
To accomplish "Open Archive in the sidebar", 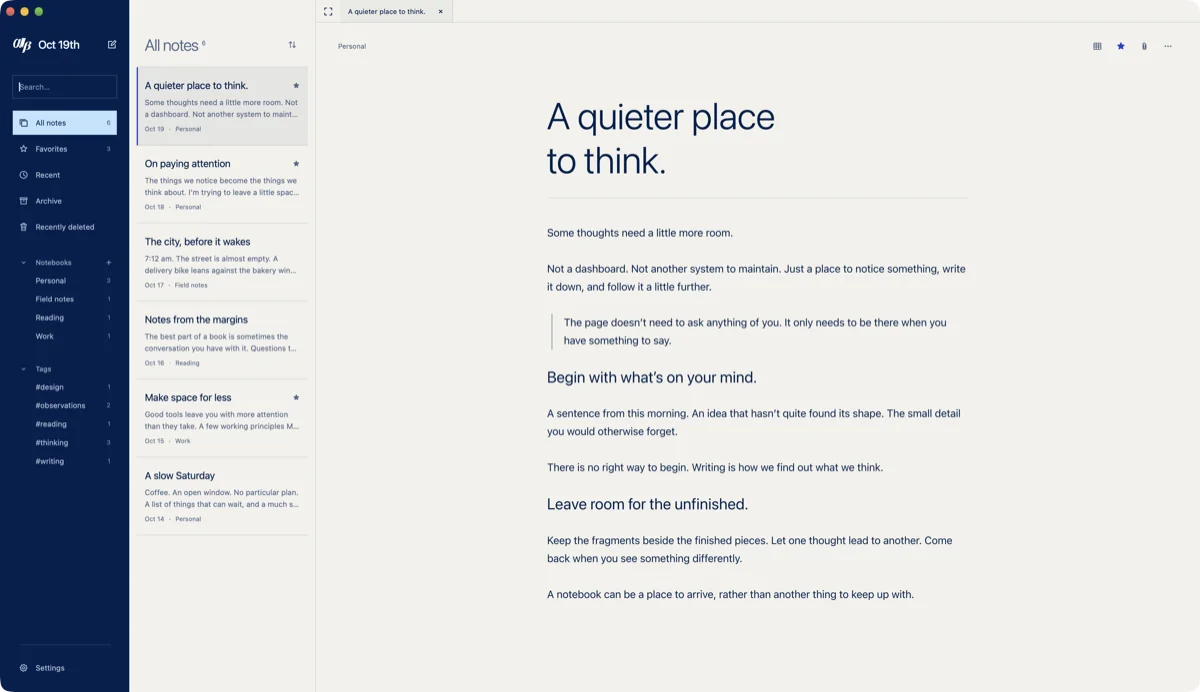I will (x=65, y=201).
